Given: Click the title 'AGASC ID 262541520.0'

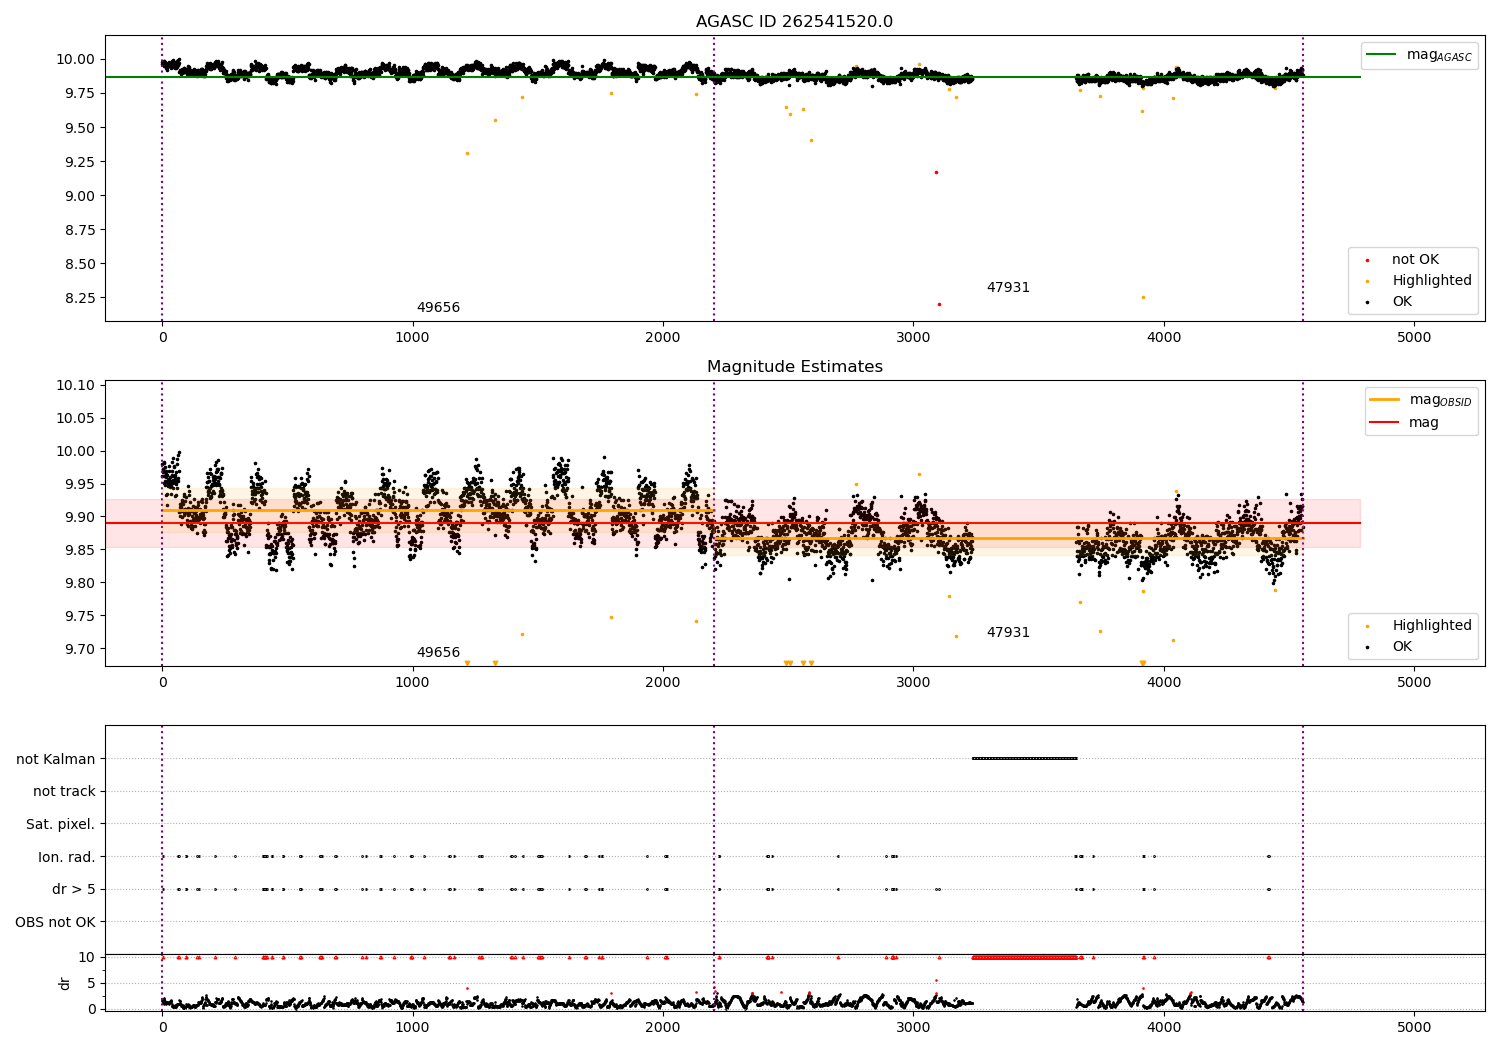Looking at the screenshot, I should [x=794, y=22].
